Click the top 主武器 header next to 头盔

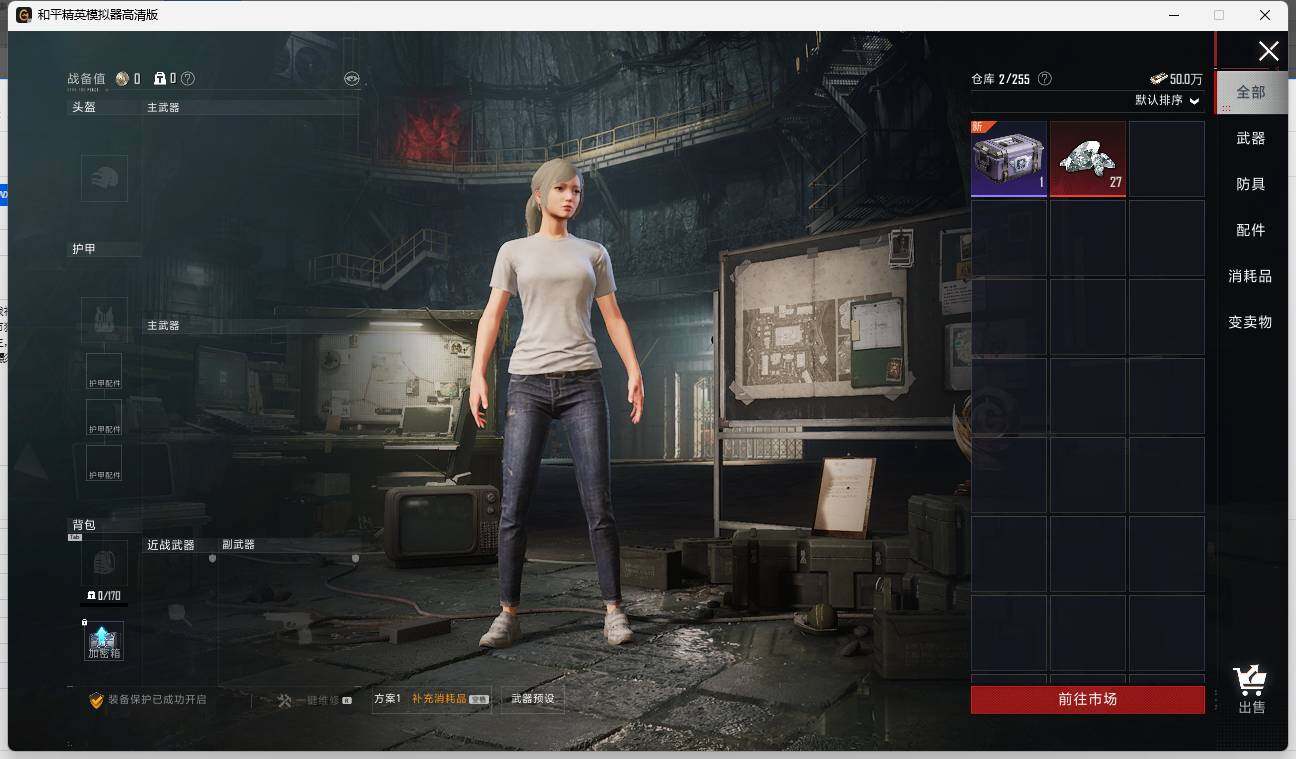[x=163, y=107]
